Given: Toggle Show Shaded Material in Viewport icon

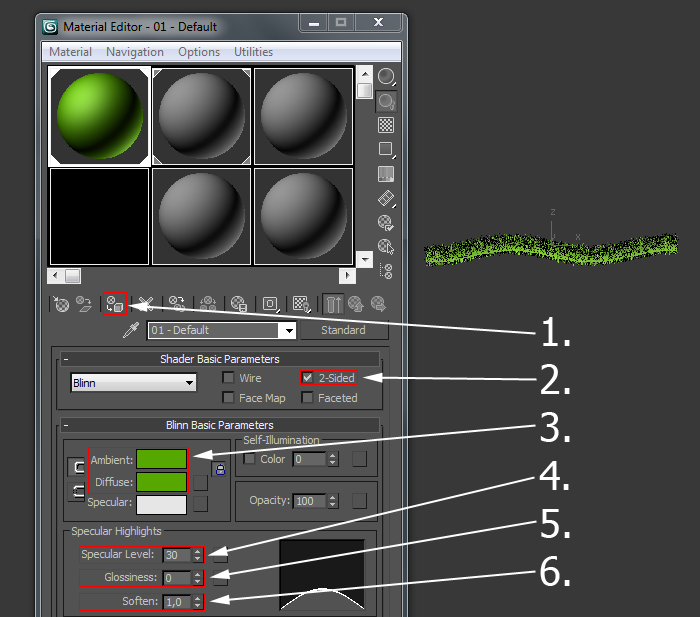Looking at the screenshot, I should tap(301, 304).
